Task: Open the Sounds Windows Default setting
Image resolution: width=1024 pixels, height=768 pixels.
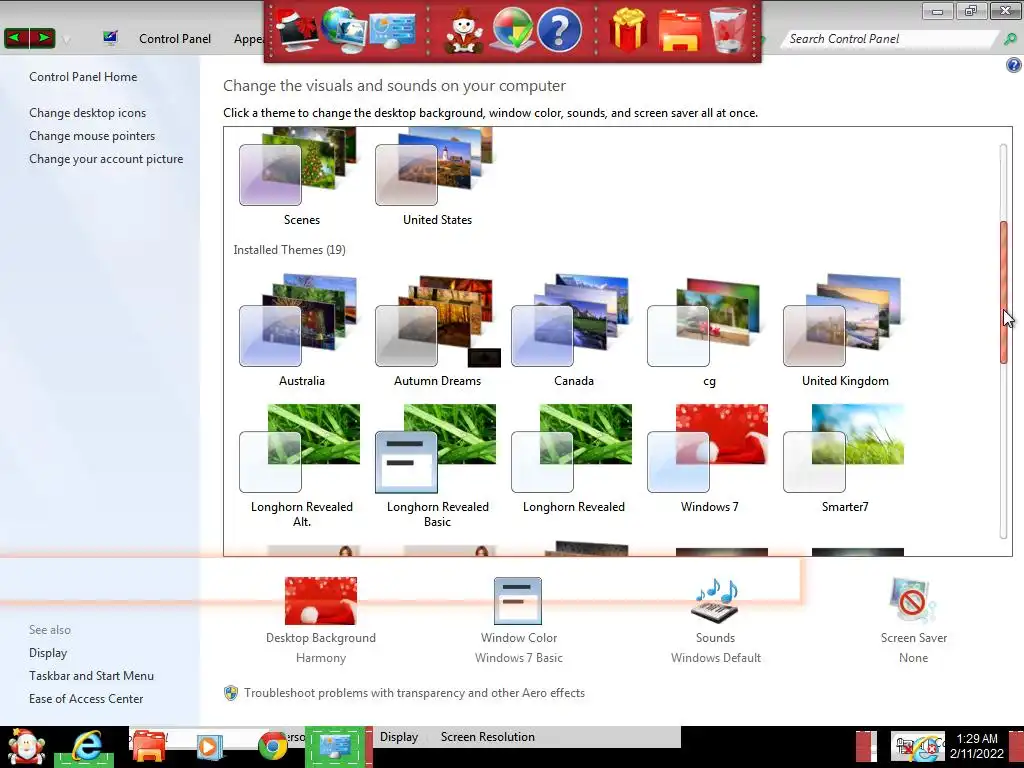Action: pyautogui.click(x=716, y=620)
